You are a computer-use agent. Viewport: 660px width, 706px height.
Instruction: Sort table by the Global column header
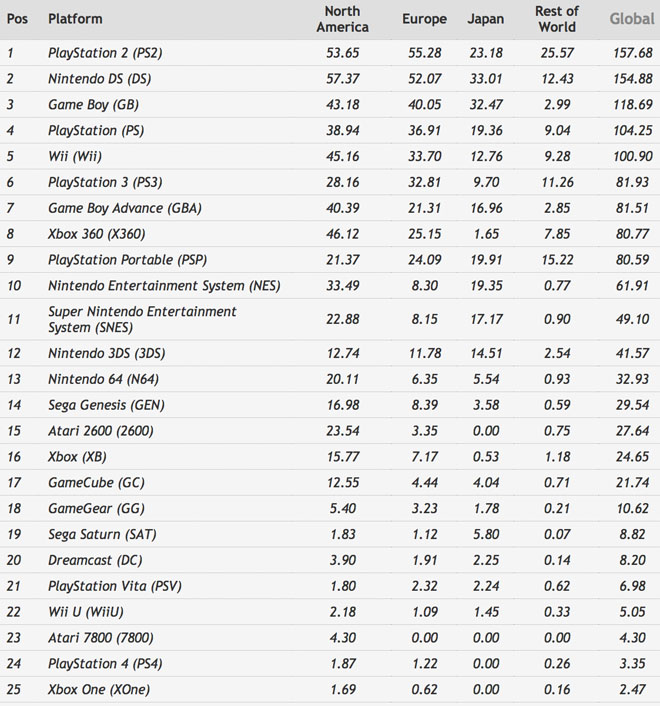(x=632, y=19)
